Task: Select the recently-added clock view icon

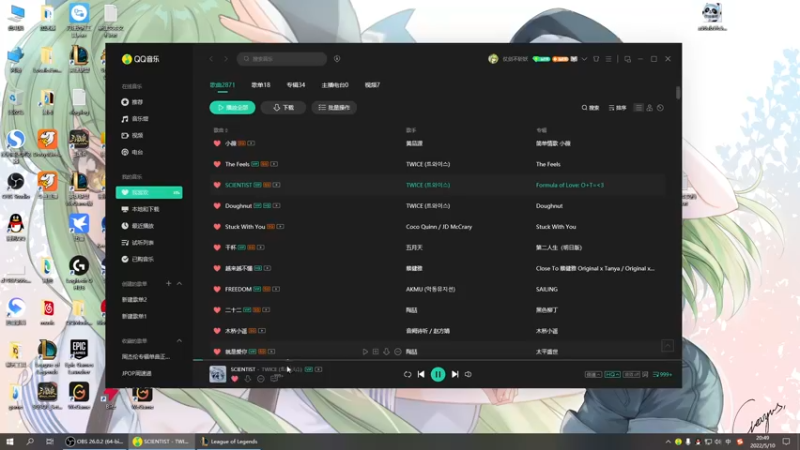Action: coord(660,108)
